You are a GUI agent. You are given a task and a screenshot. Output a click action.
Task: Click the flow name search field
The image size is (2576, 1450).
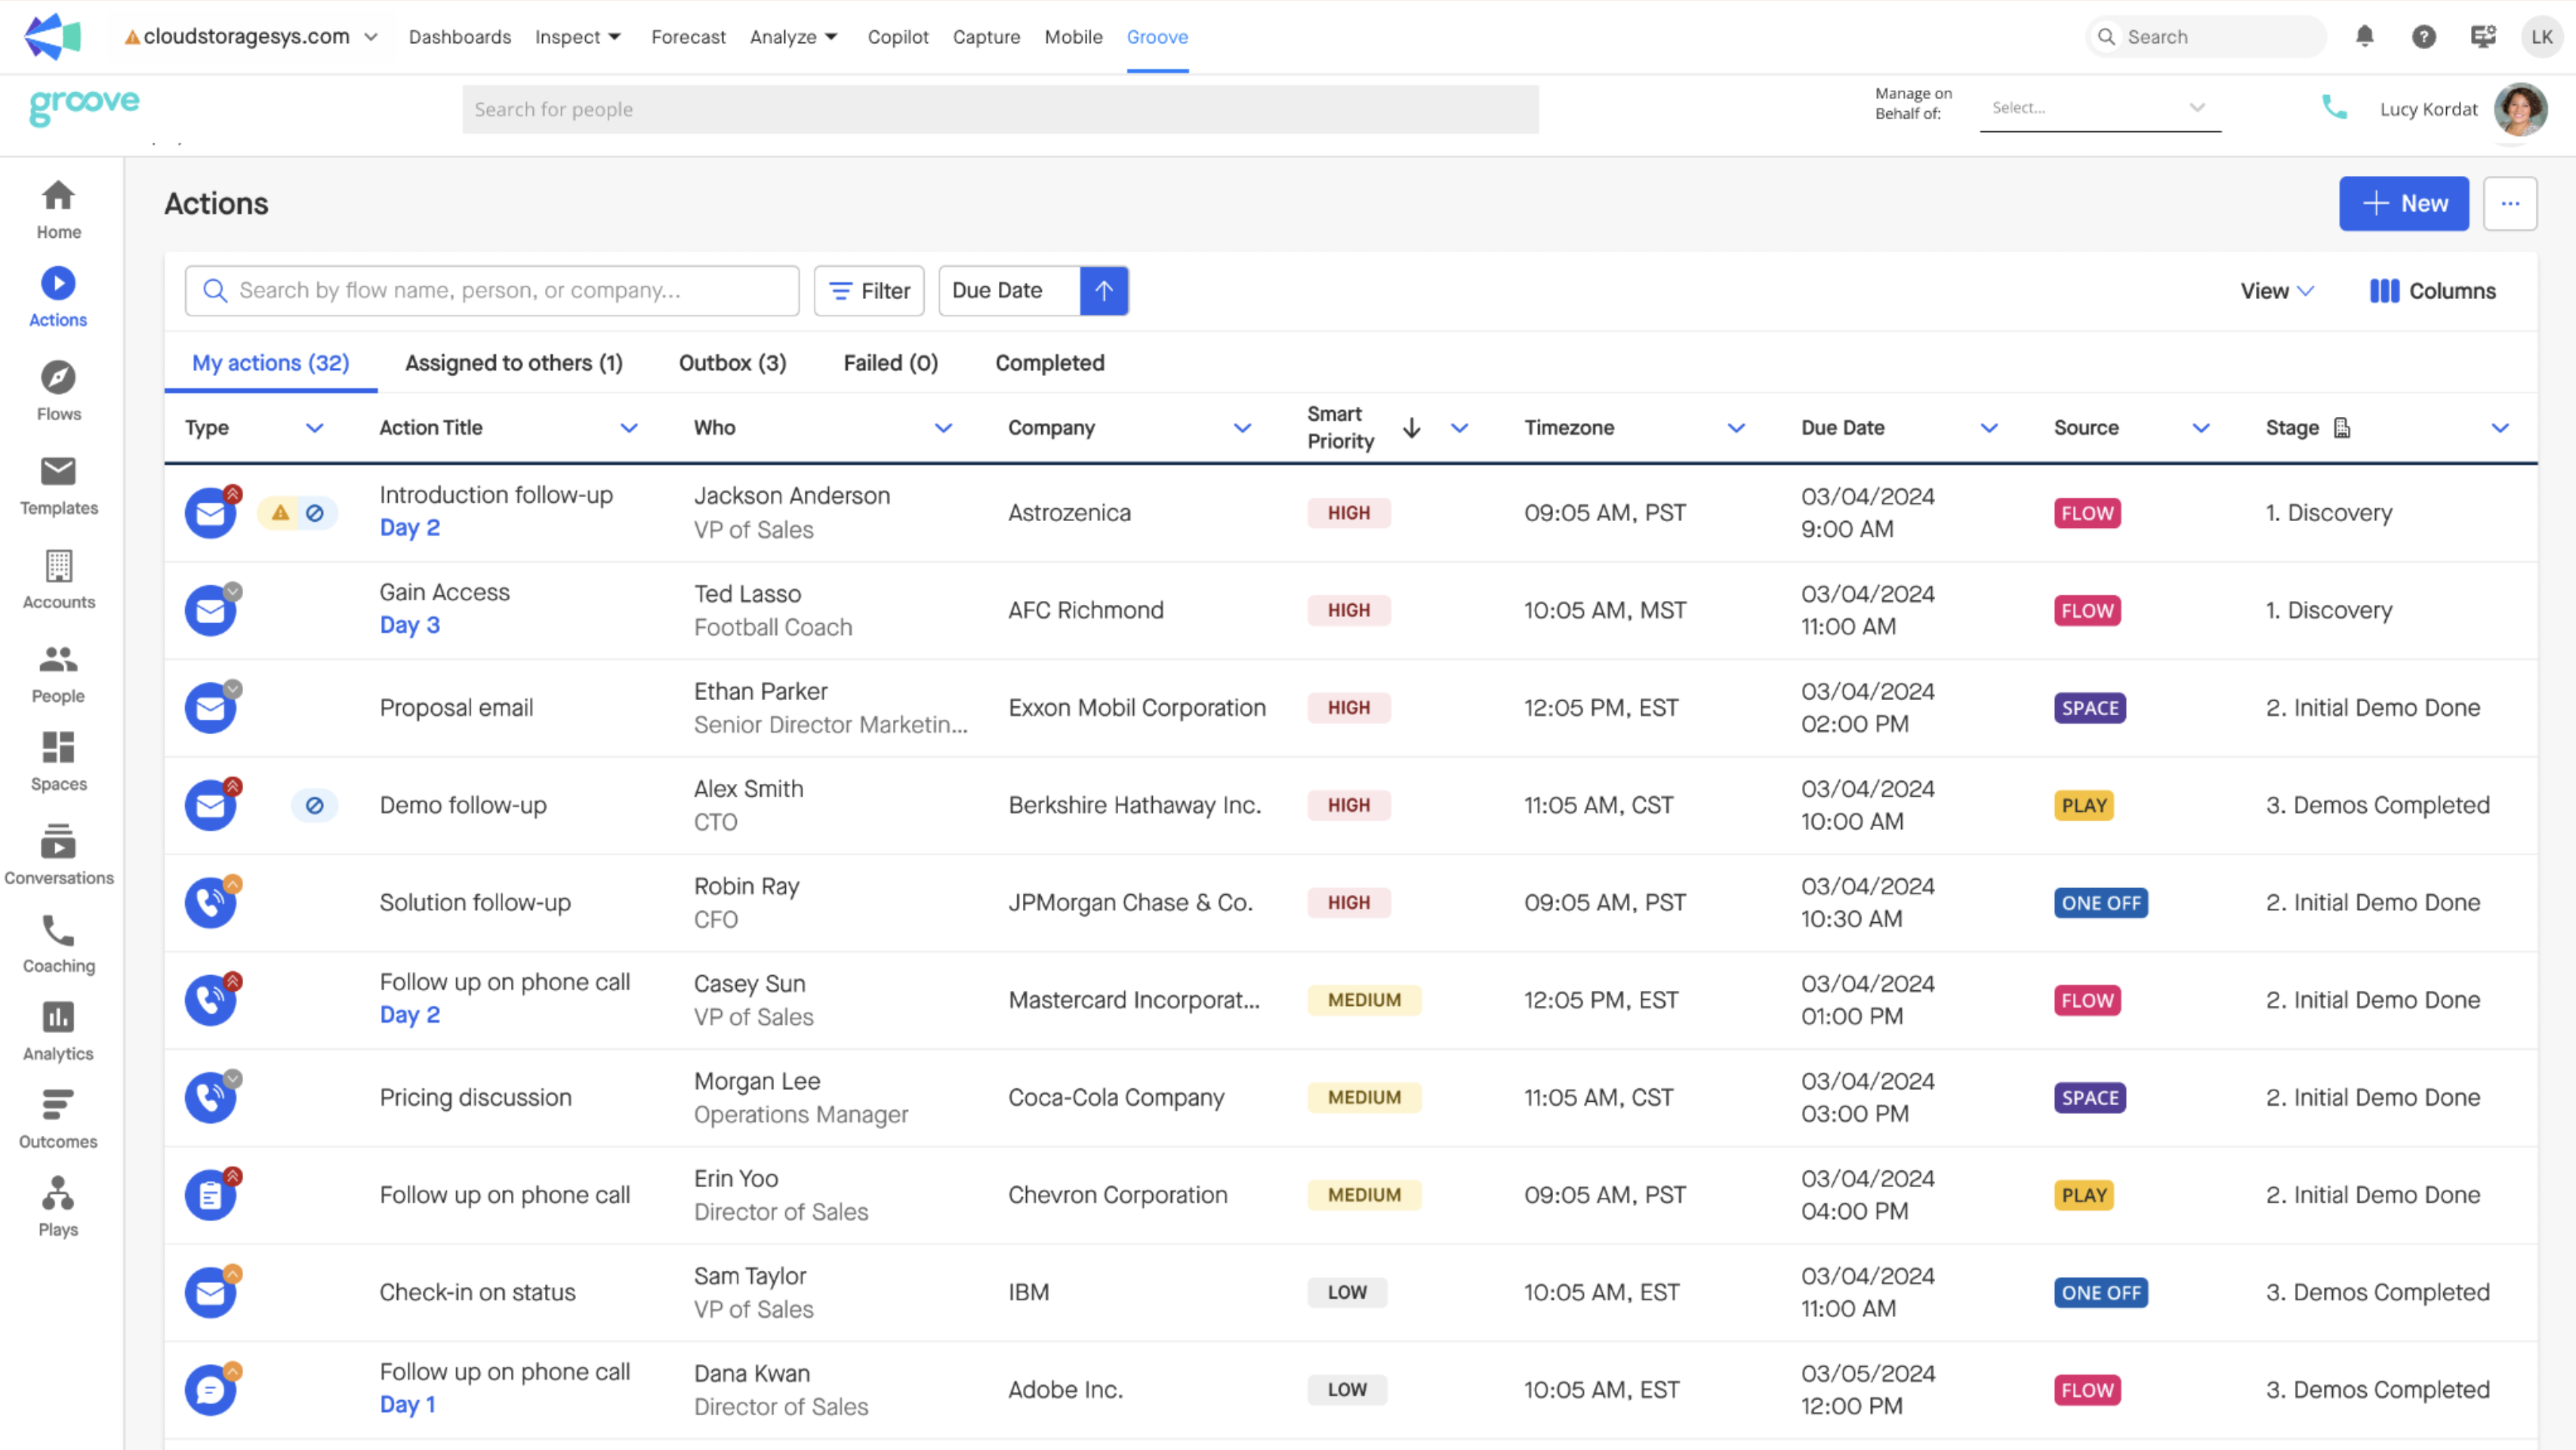pyautogui.click(x=492, y=291)
